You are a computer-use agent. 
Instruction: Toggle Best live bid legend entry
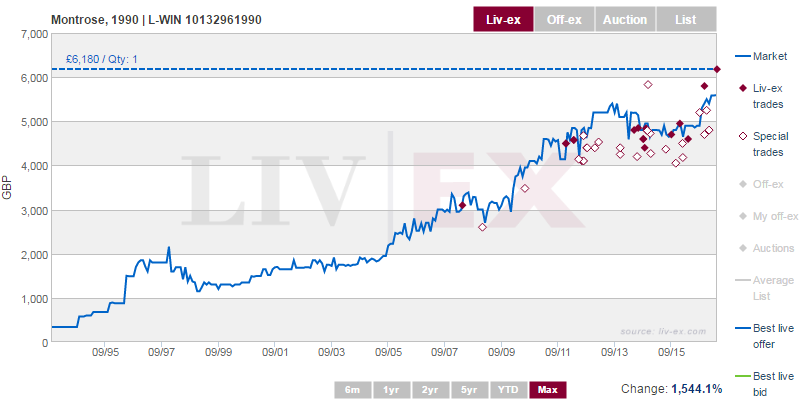pyautogui.click(x=764, y=384)
